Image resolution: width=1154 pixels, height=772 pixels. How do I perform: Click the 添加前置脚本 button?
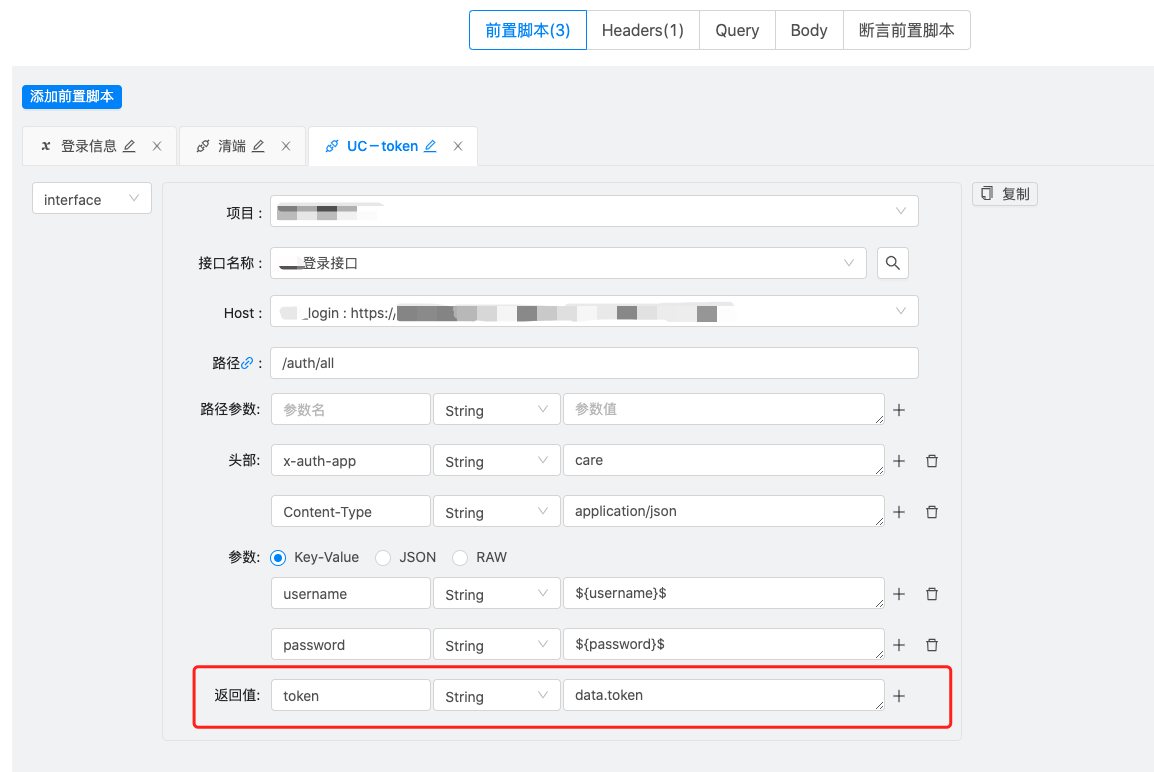pyautogui.click(x=71, y=96)
